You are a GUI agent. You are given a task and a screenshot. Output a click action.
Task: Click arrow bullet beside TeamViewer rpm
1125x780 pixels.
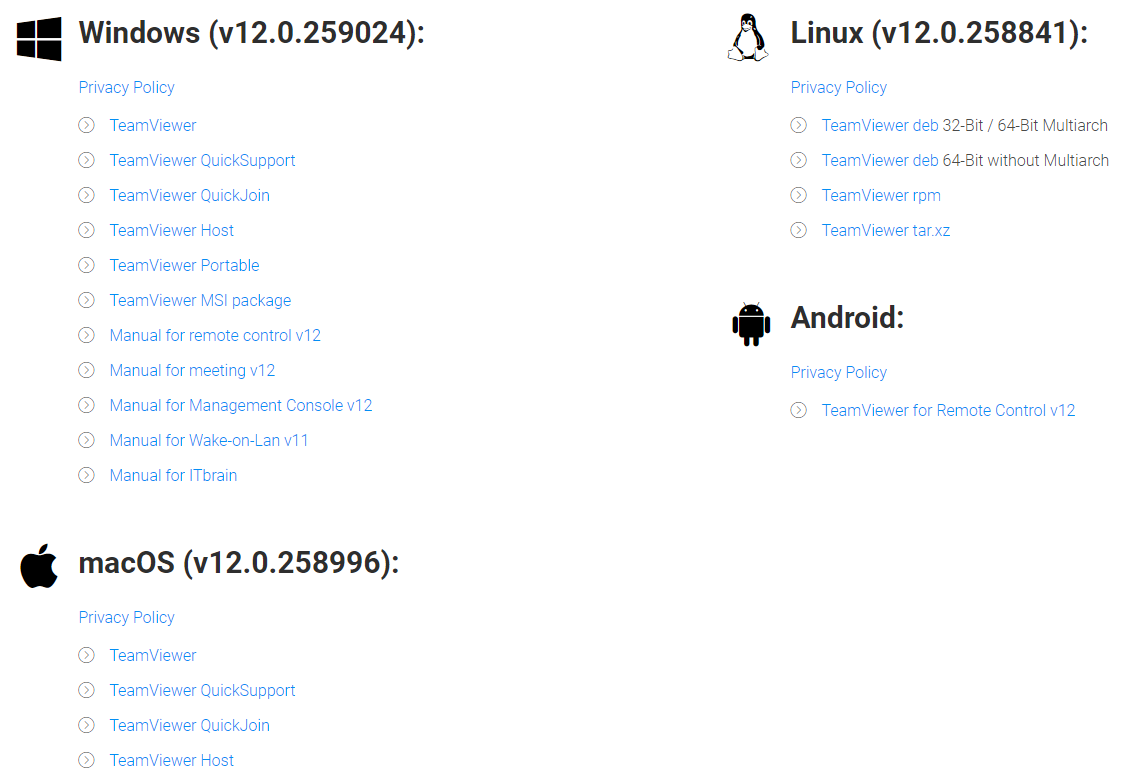[x=798, y=195]
